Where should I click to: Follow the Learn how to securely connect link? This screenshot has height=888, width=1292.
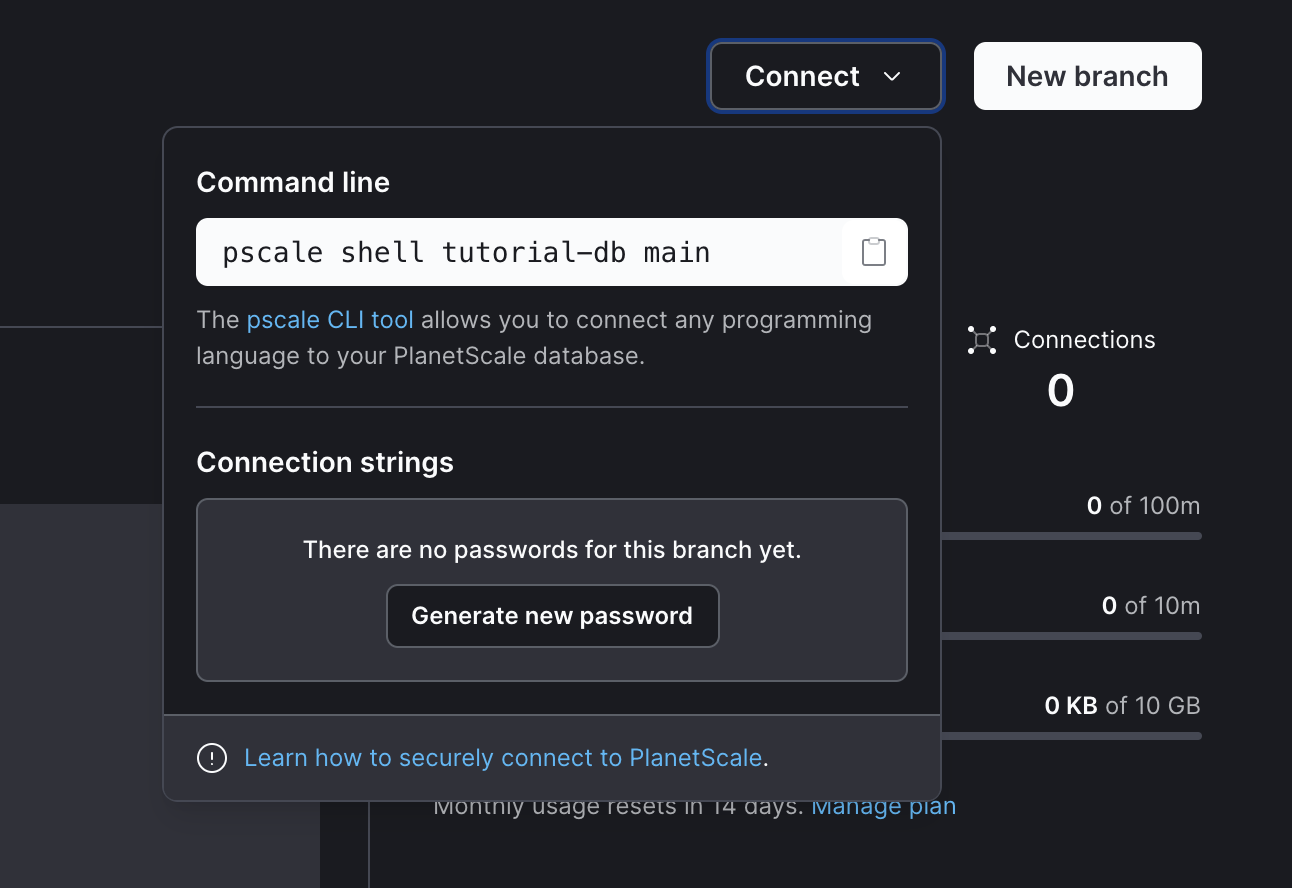[x=502, y=758]
